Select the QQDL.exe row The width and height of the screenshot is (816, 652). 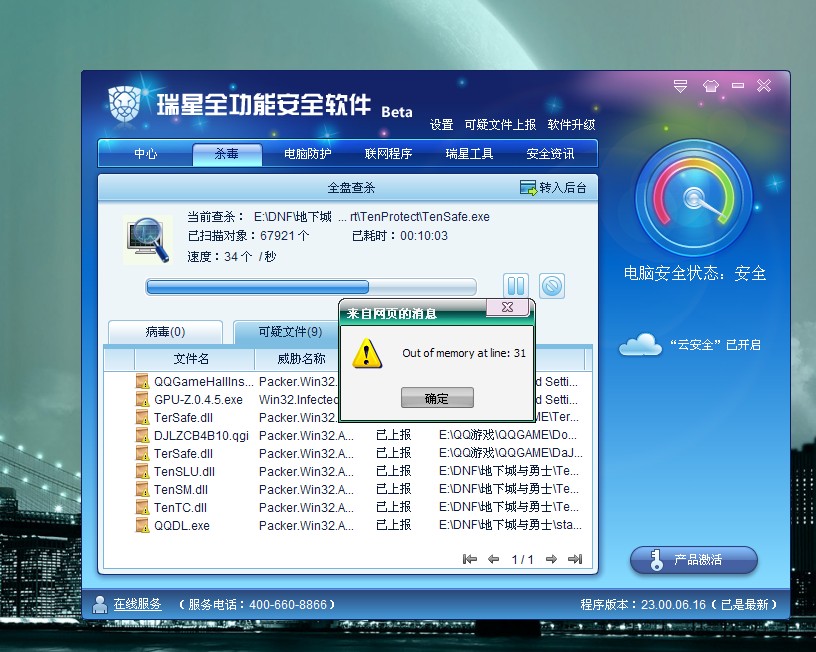click(348, 526)
